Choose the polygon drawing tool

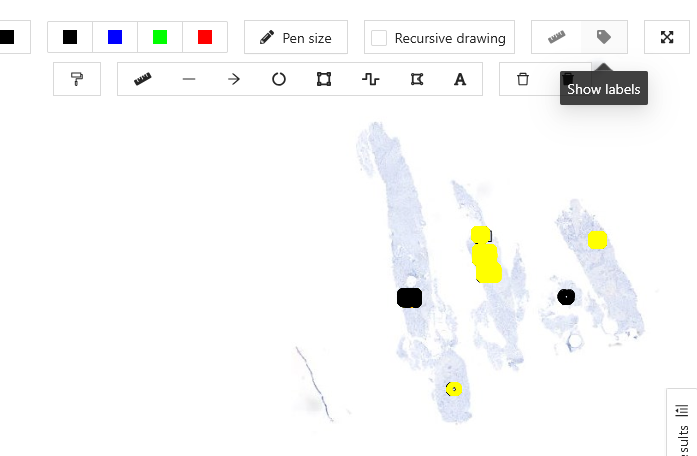tap(416, 79)
